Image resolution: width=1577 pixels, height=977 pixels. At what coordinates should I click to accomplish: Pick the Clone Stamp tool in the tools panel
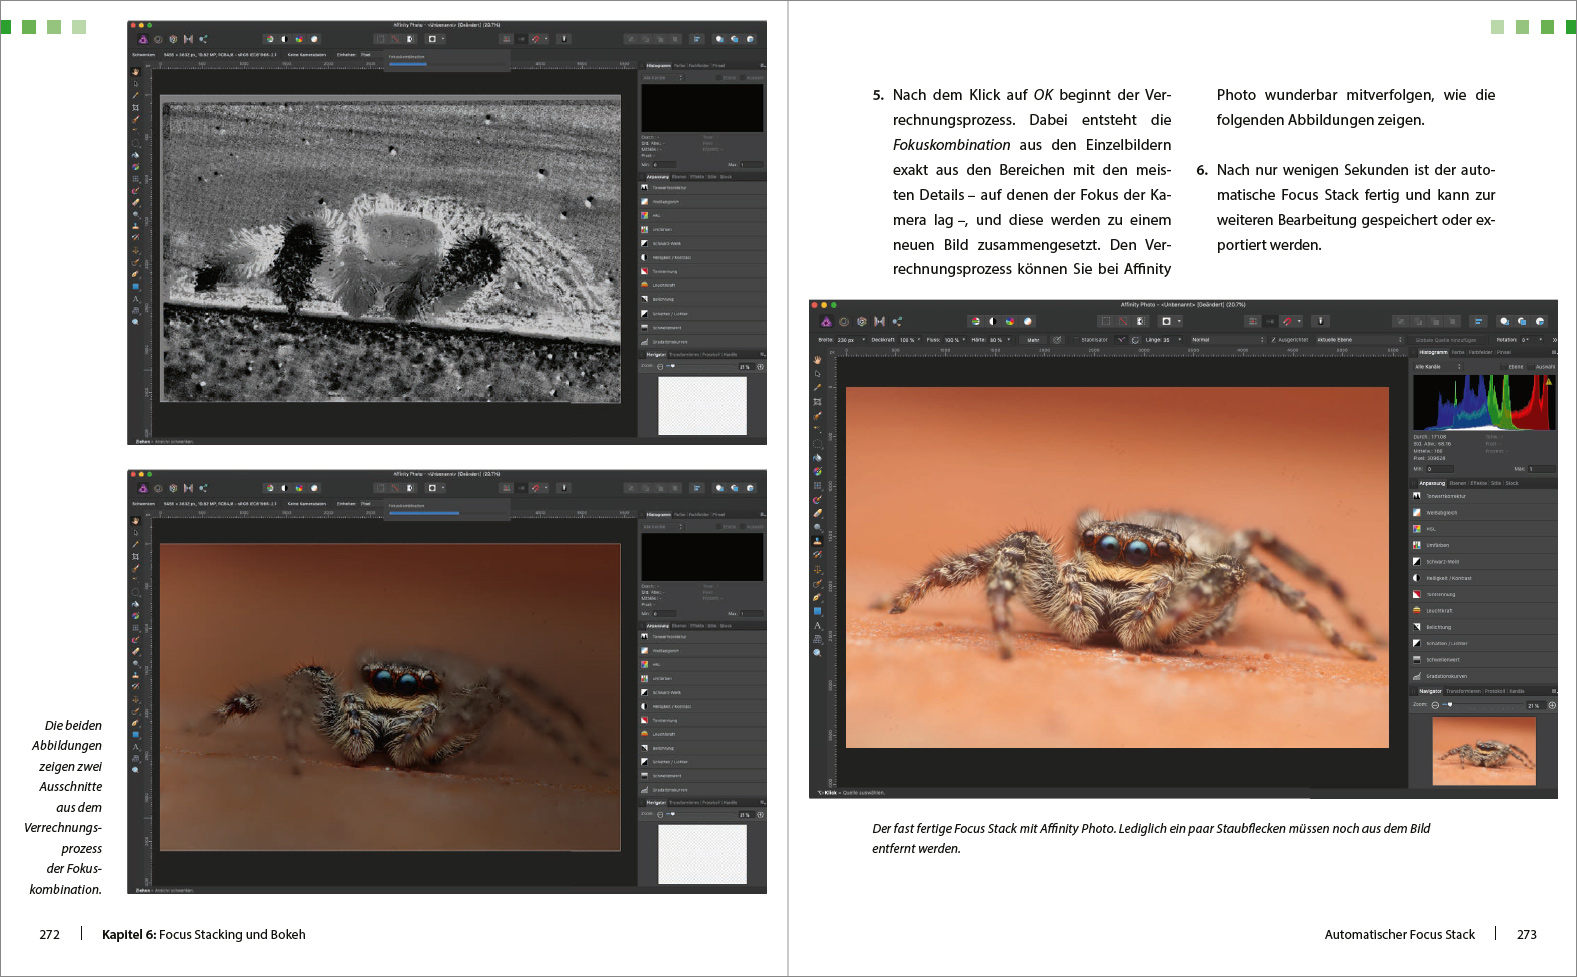(817, 541)
